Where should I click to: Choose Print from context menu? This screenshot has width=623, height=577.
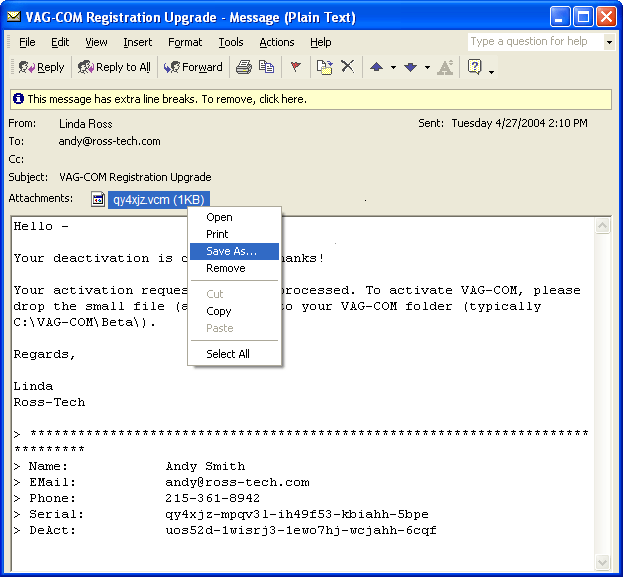click(x=234, y=234)
